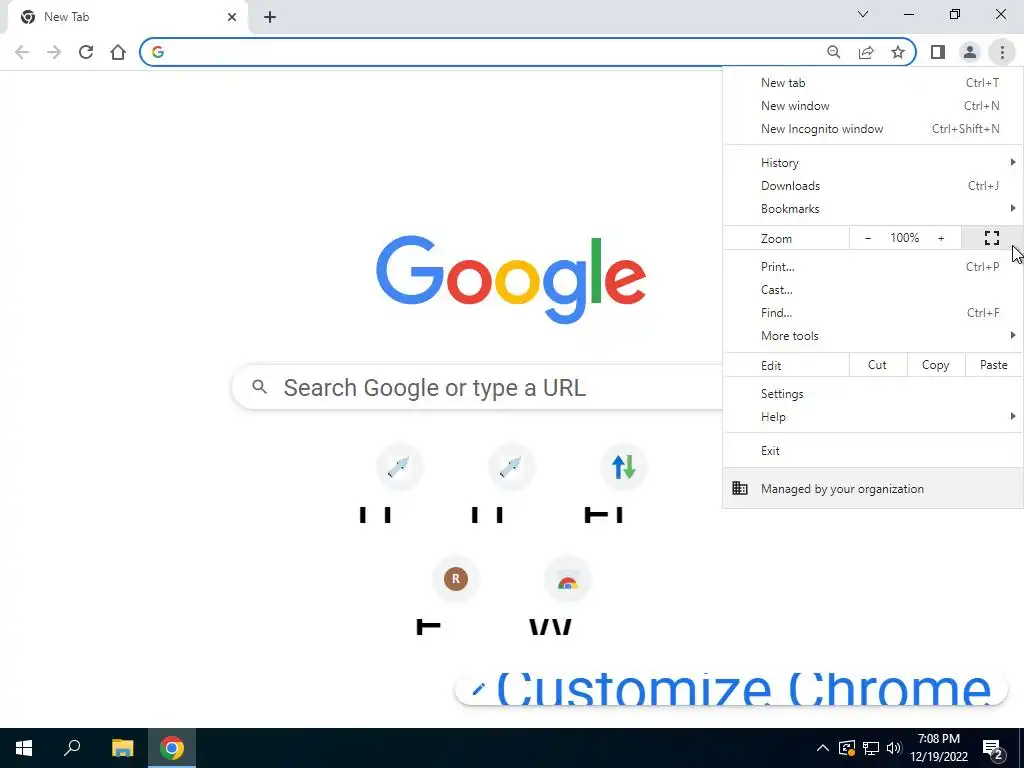Choose Cast... from the menu
The width and height of the screenshot is (1024, 768).
(872, 289)
